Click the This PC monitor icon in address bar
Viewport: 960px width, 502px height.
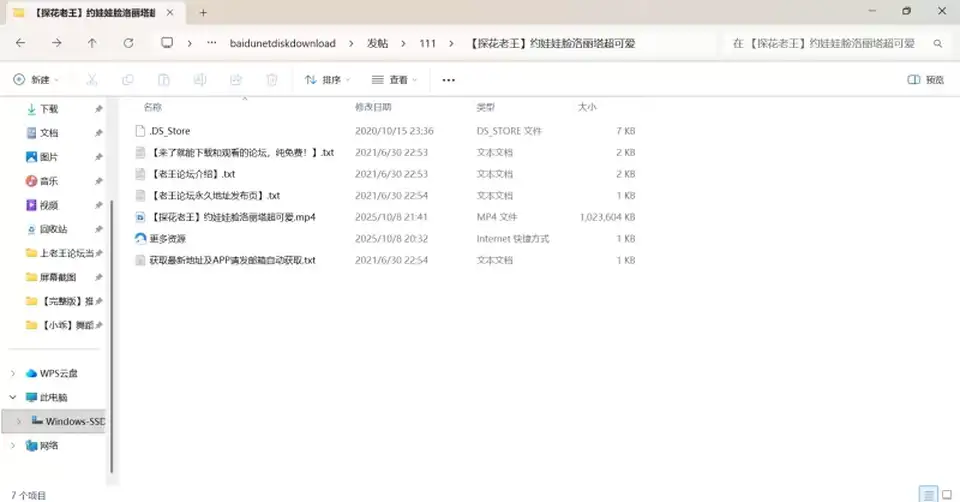click(x=167, y=43)
